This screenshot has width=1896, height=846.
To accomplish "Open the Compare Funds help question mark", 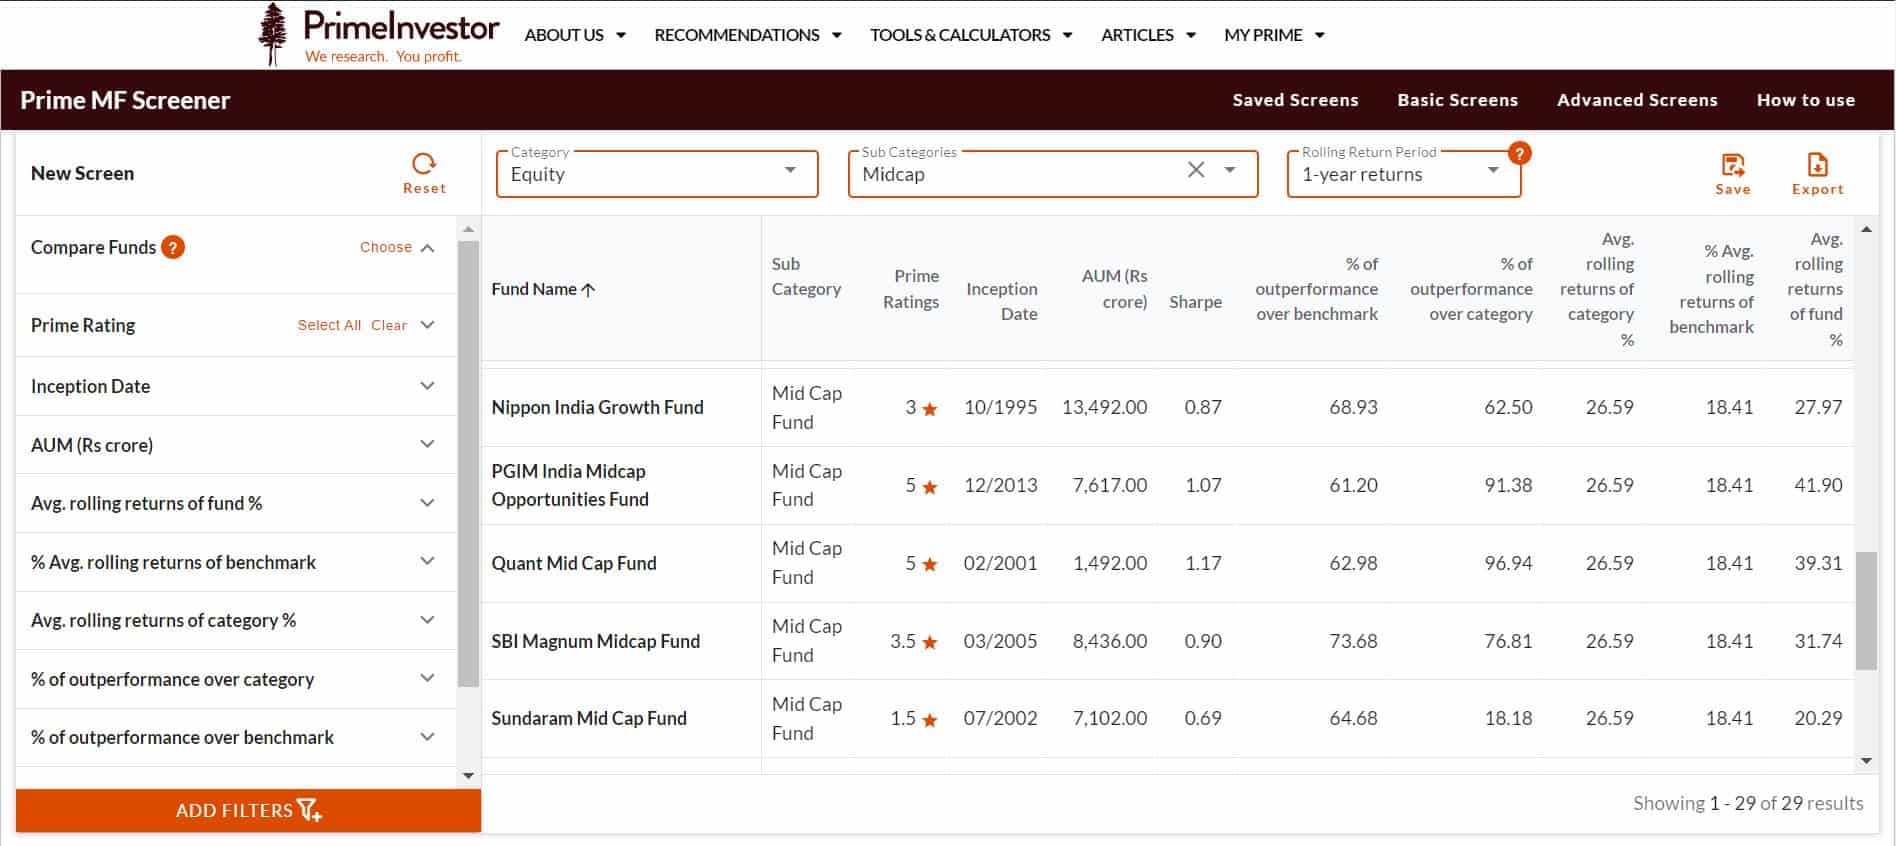I will [173, 247].
